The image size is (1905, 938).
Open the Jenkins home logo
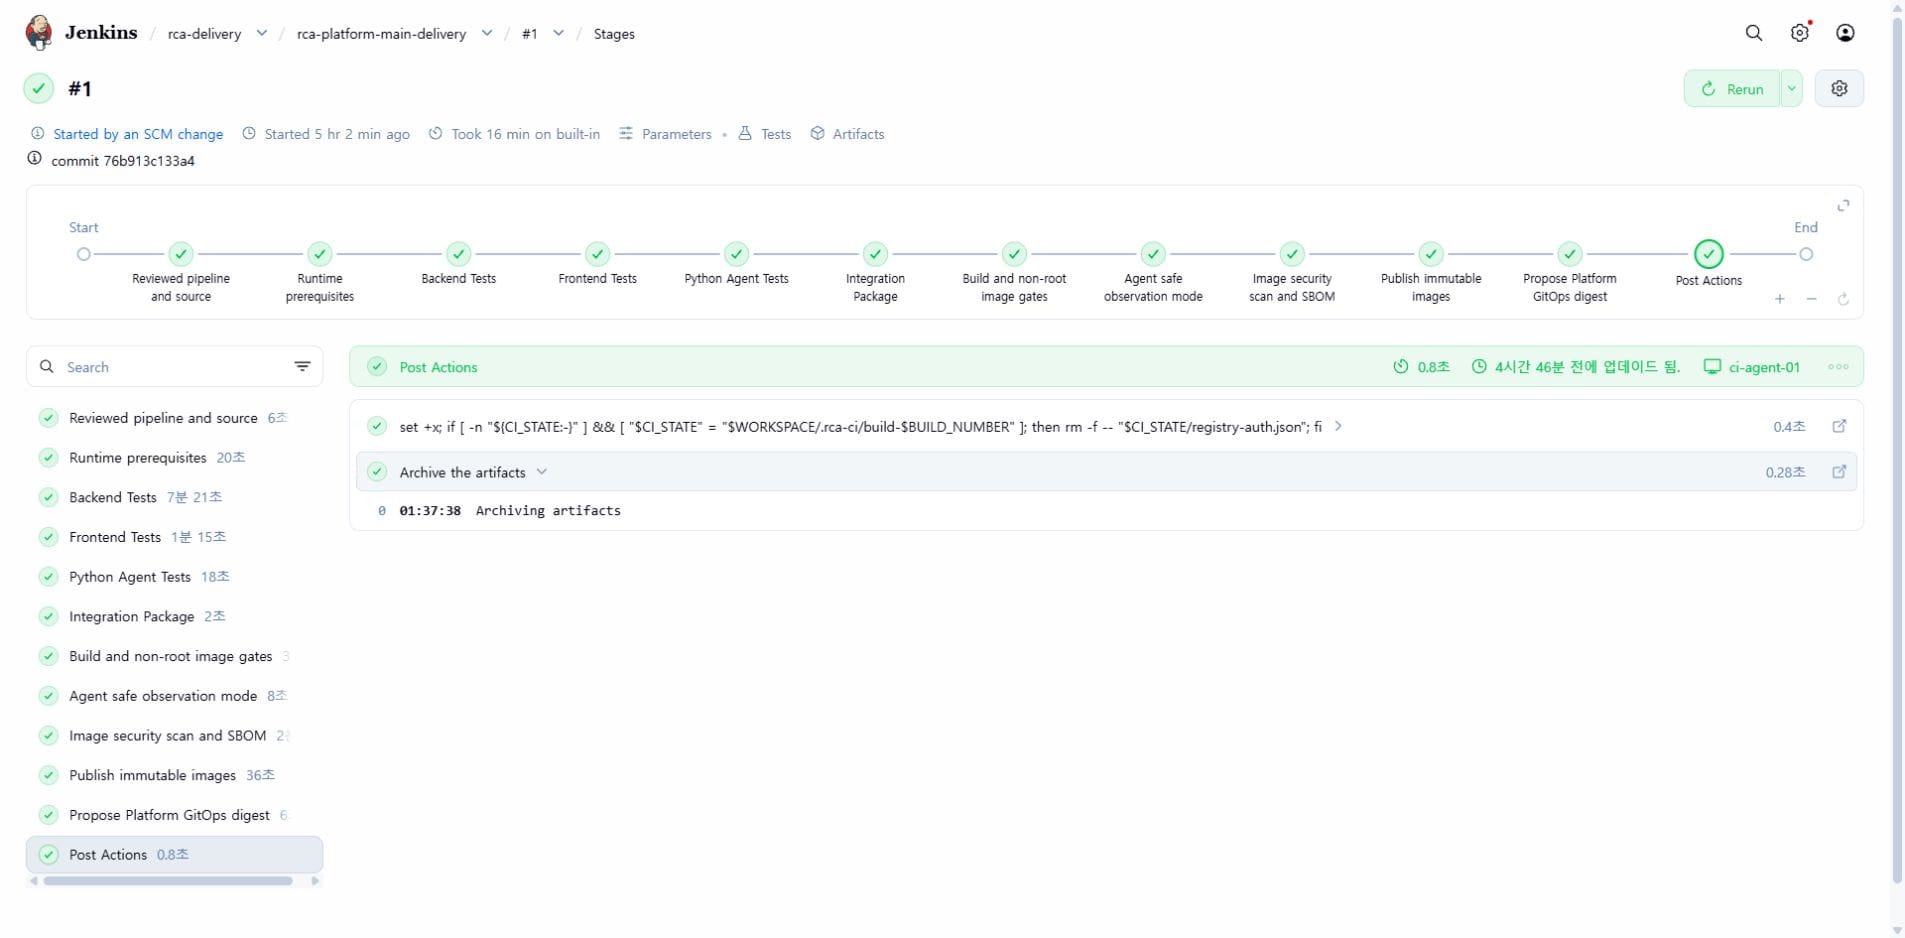tap(81, 33)
